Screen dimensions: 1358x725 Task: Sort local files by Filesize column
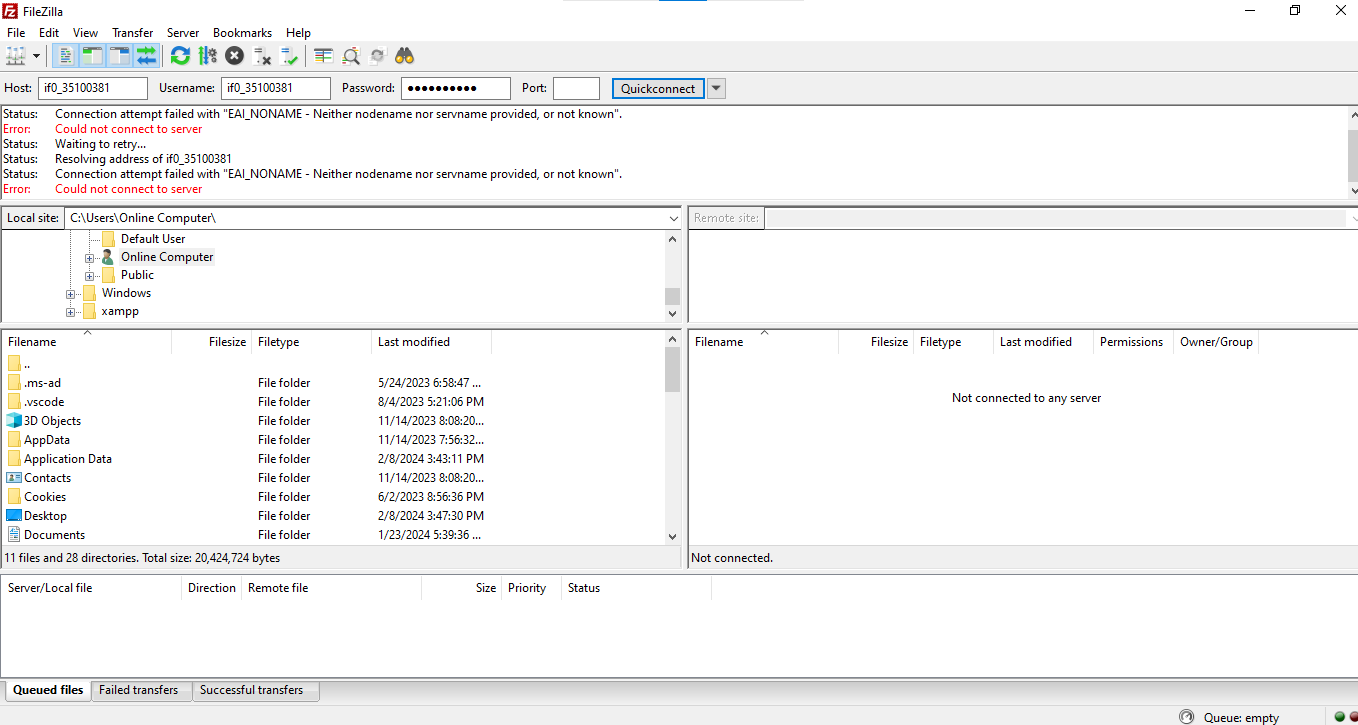[211, 342]
